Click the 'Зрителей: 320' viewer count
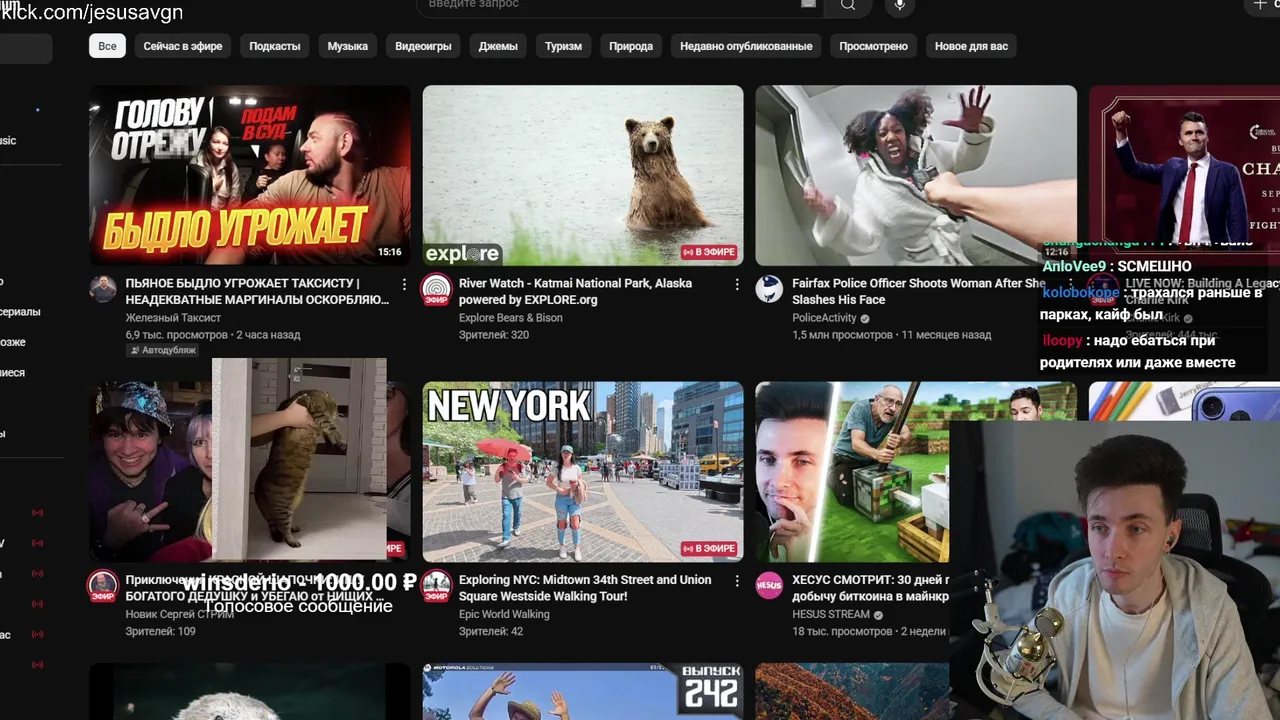Image resolution: width=1280 pixels, height=720 pixels. [x=494, y=335]
